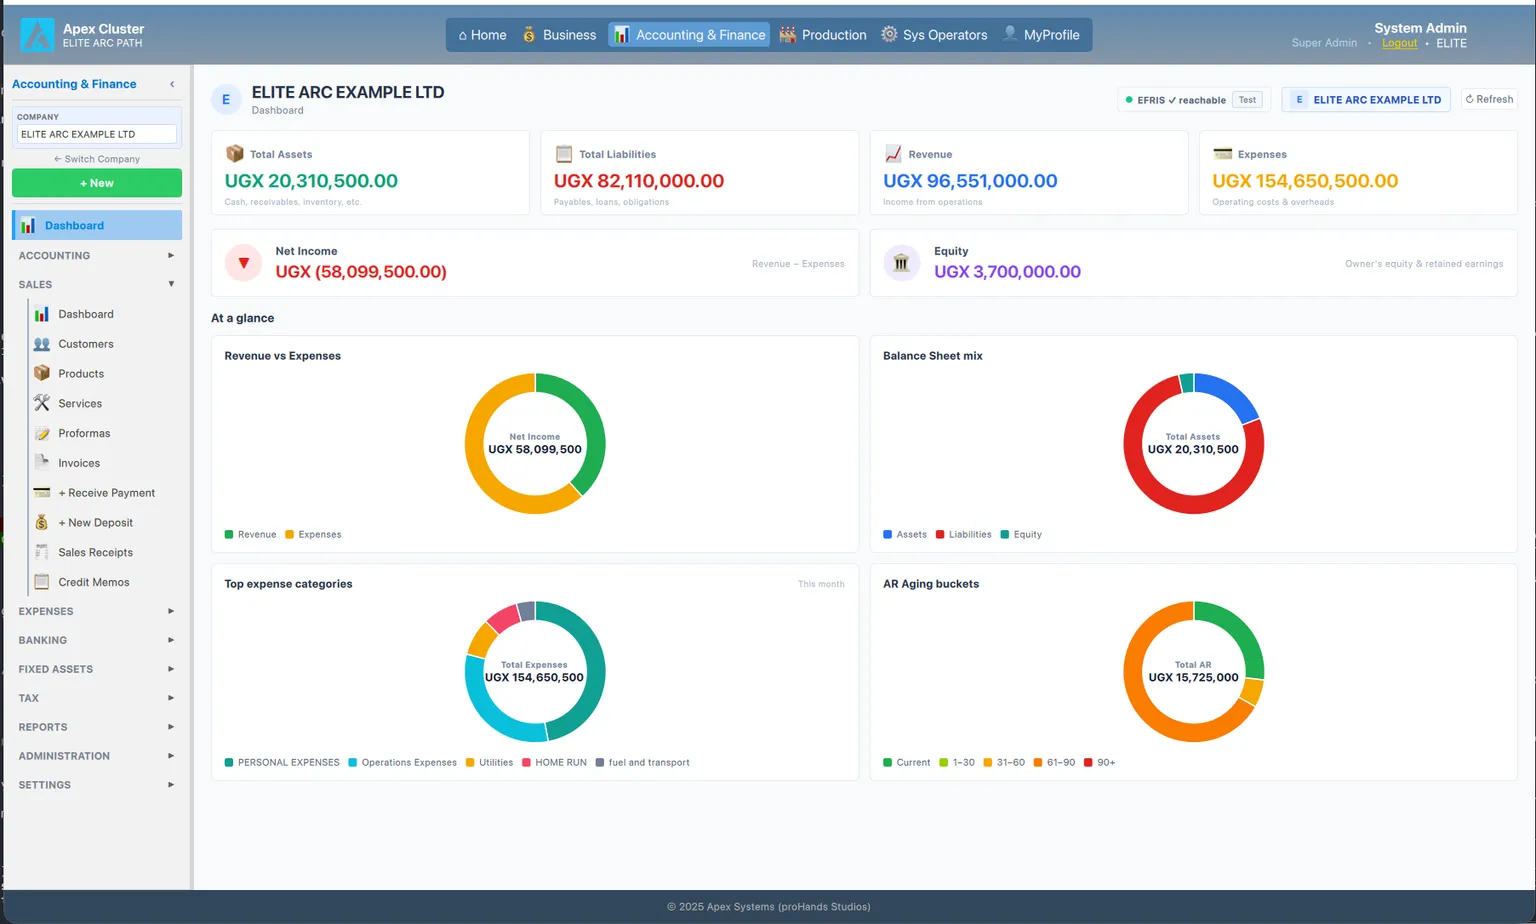The height and width of the screenshot is (924, 1536).
Task: Click the Company name input field
Action: tap(97, 134)
